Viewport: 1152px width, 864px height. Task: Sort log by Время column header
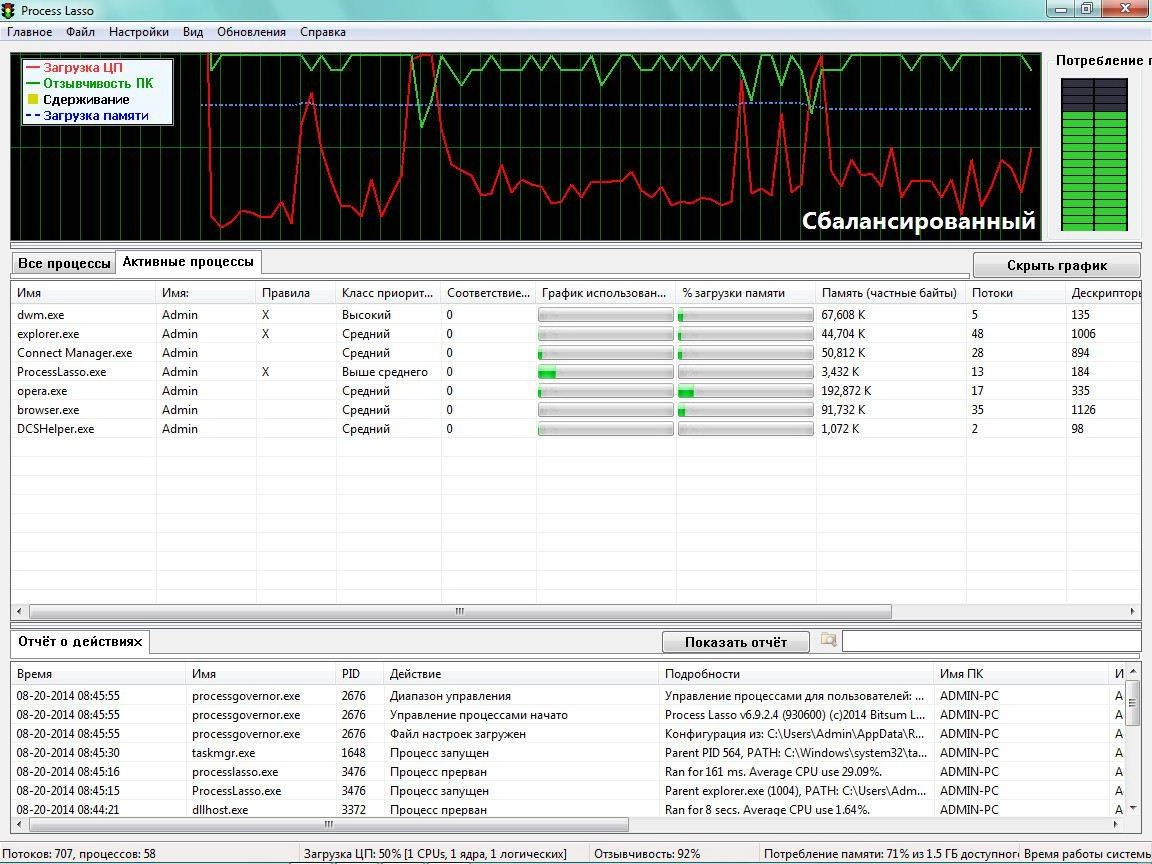98,674
